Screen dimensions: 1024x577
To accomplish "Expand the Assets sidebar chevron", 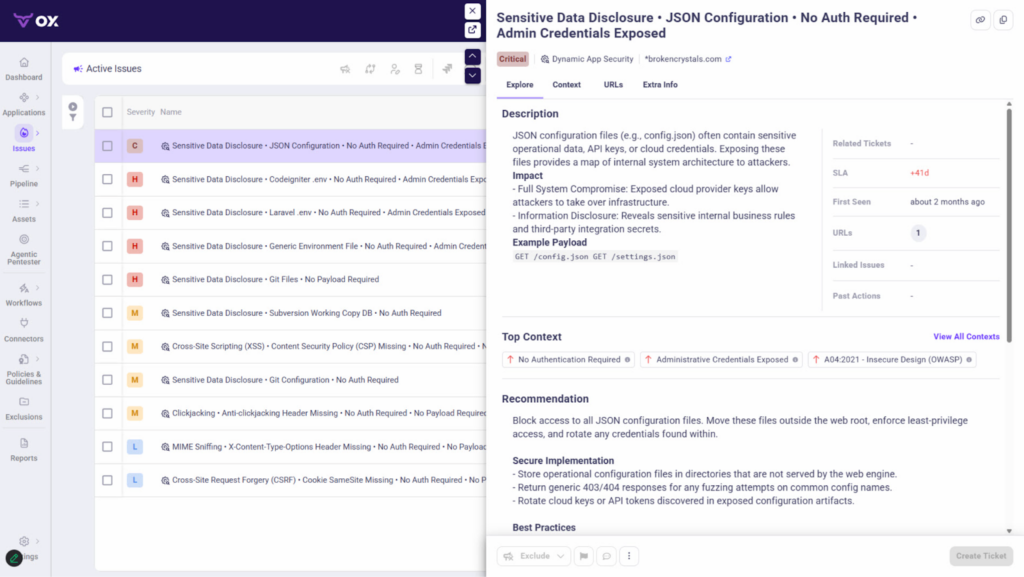I will coord(38,204).
